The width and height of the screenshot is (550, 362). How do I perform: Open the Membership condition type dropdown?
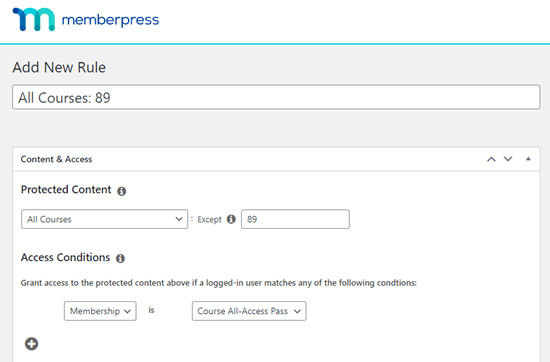[x=100, y=311]
